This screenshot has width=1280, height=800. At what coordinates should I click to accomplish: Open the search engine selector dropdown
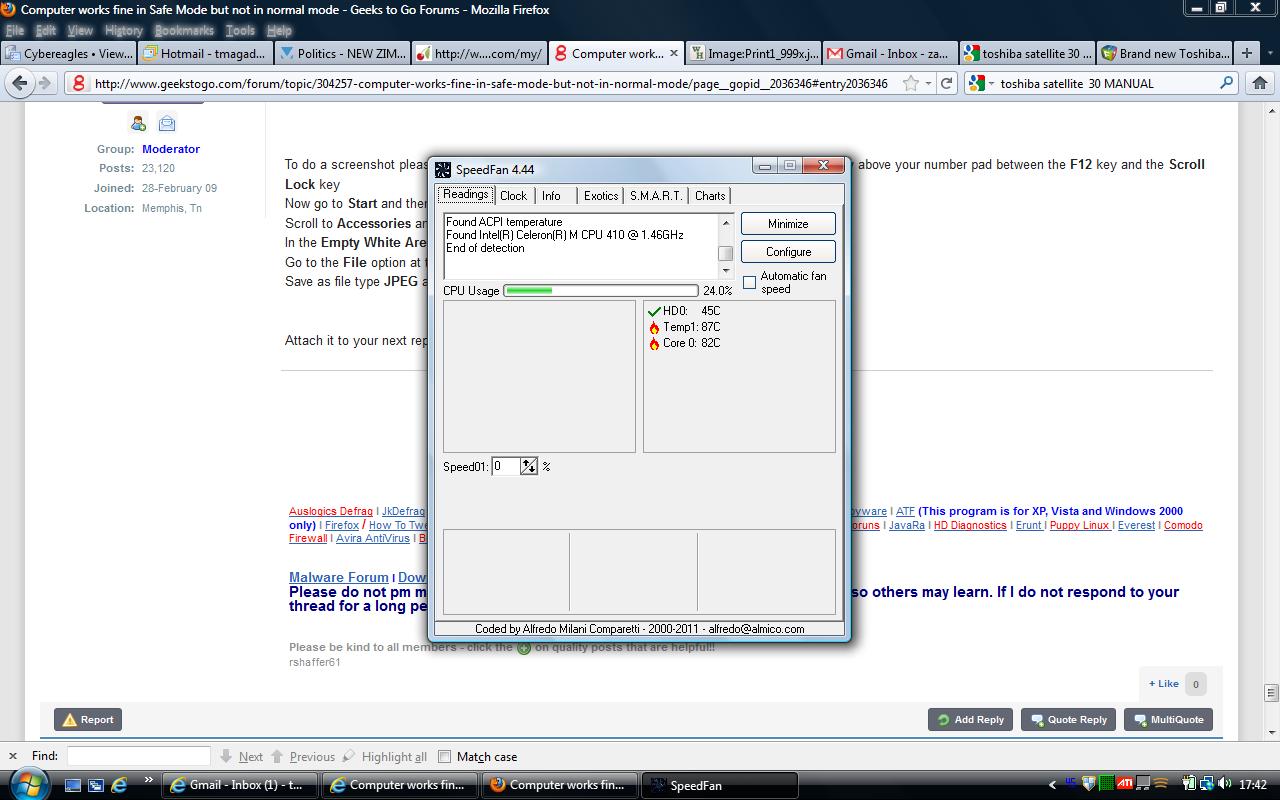(992, 83)
